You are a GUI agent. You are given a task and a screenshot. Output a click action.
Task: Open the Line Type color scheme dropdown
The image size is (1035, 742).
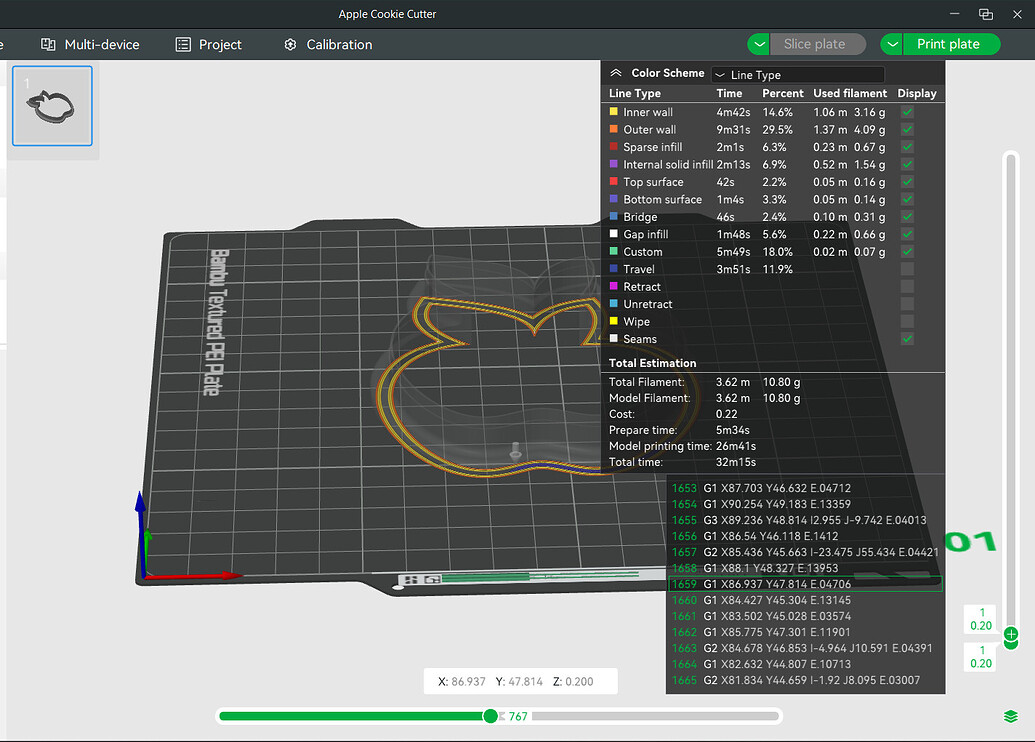798,75
